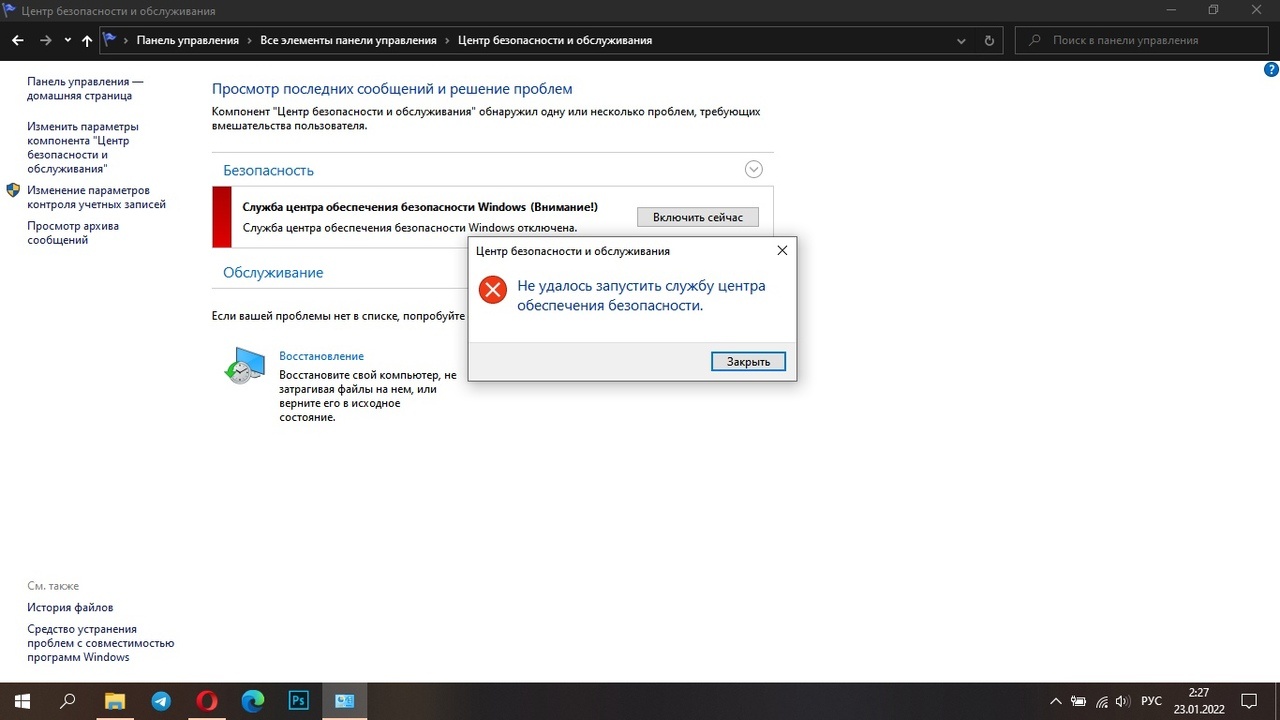Open 'История файлов' link
Viewport: 1280px width, 720px height.
(x=70, y=607)
